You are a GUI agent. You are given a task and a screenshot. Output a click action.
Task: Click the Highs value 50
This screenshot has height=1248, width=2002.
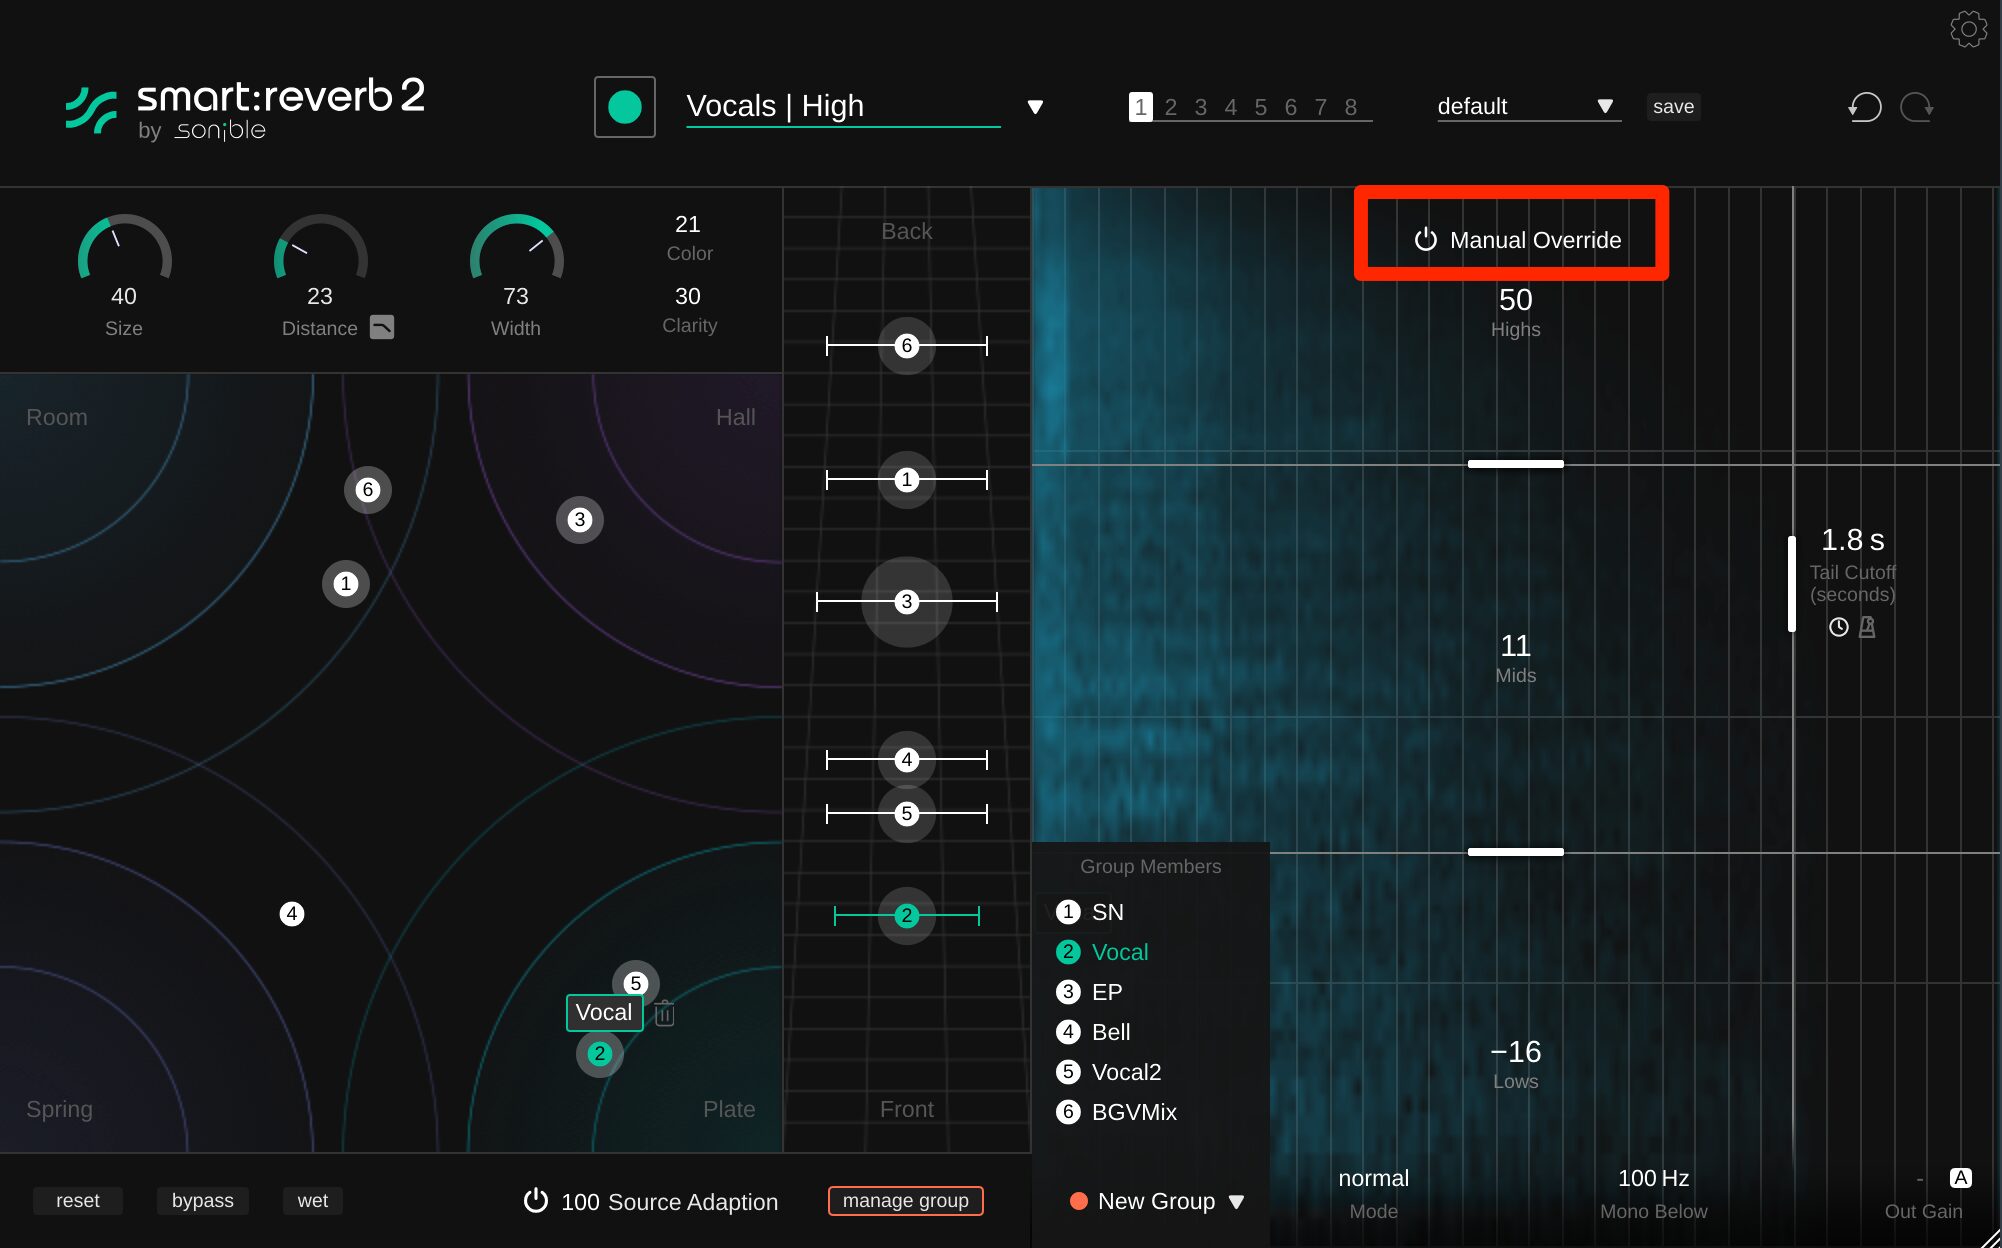click(1516, 300)
